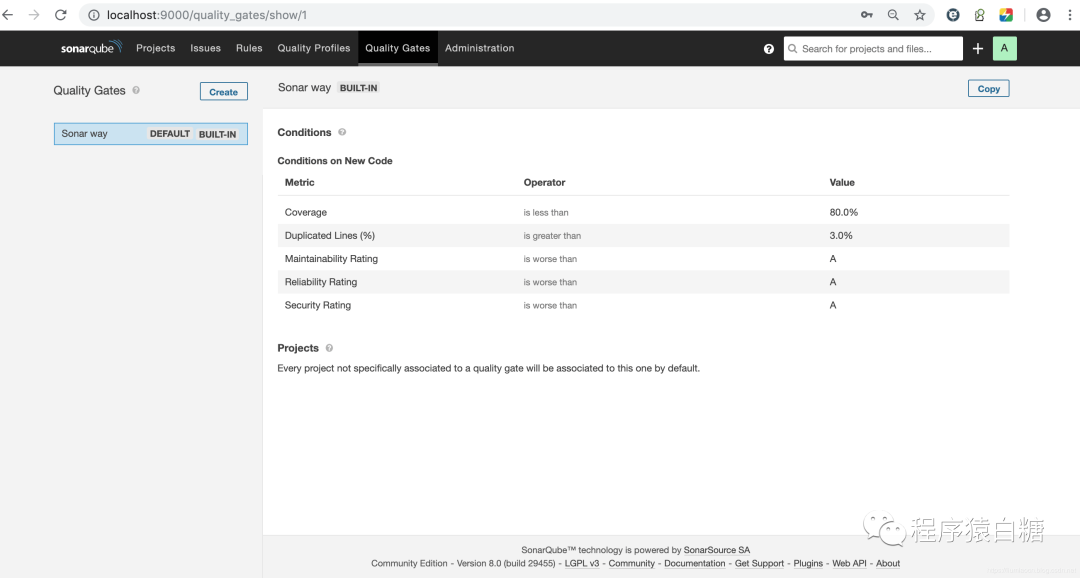Open the Projects menu item
1080x578 pixels.
155,48
